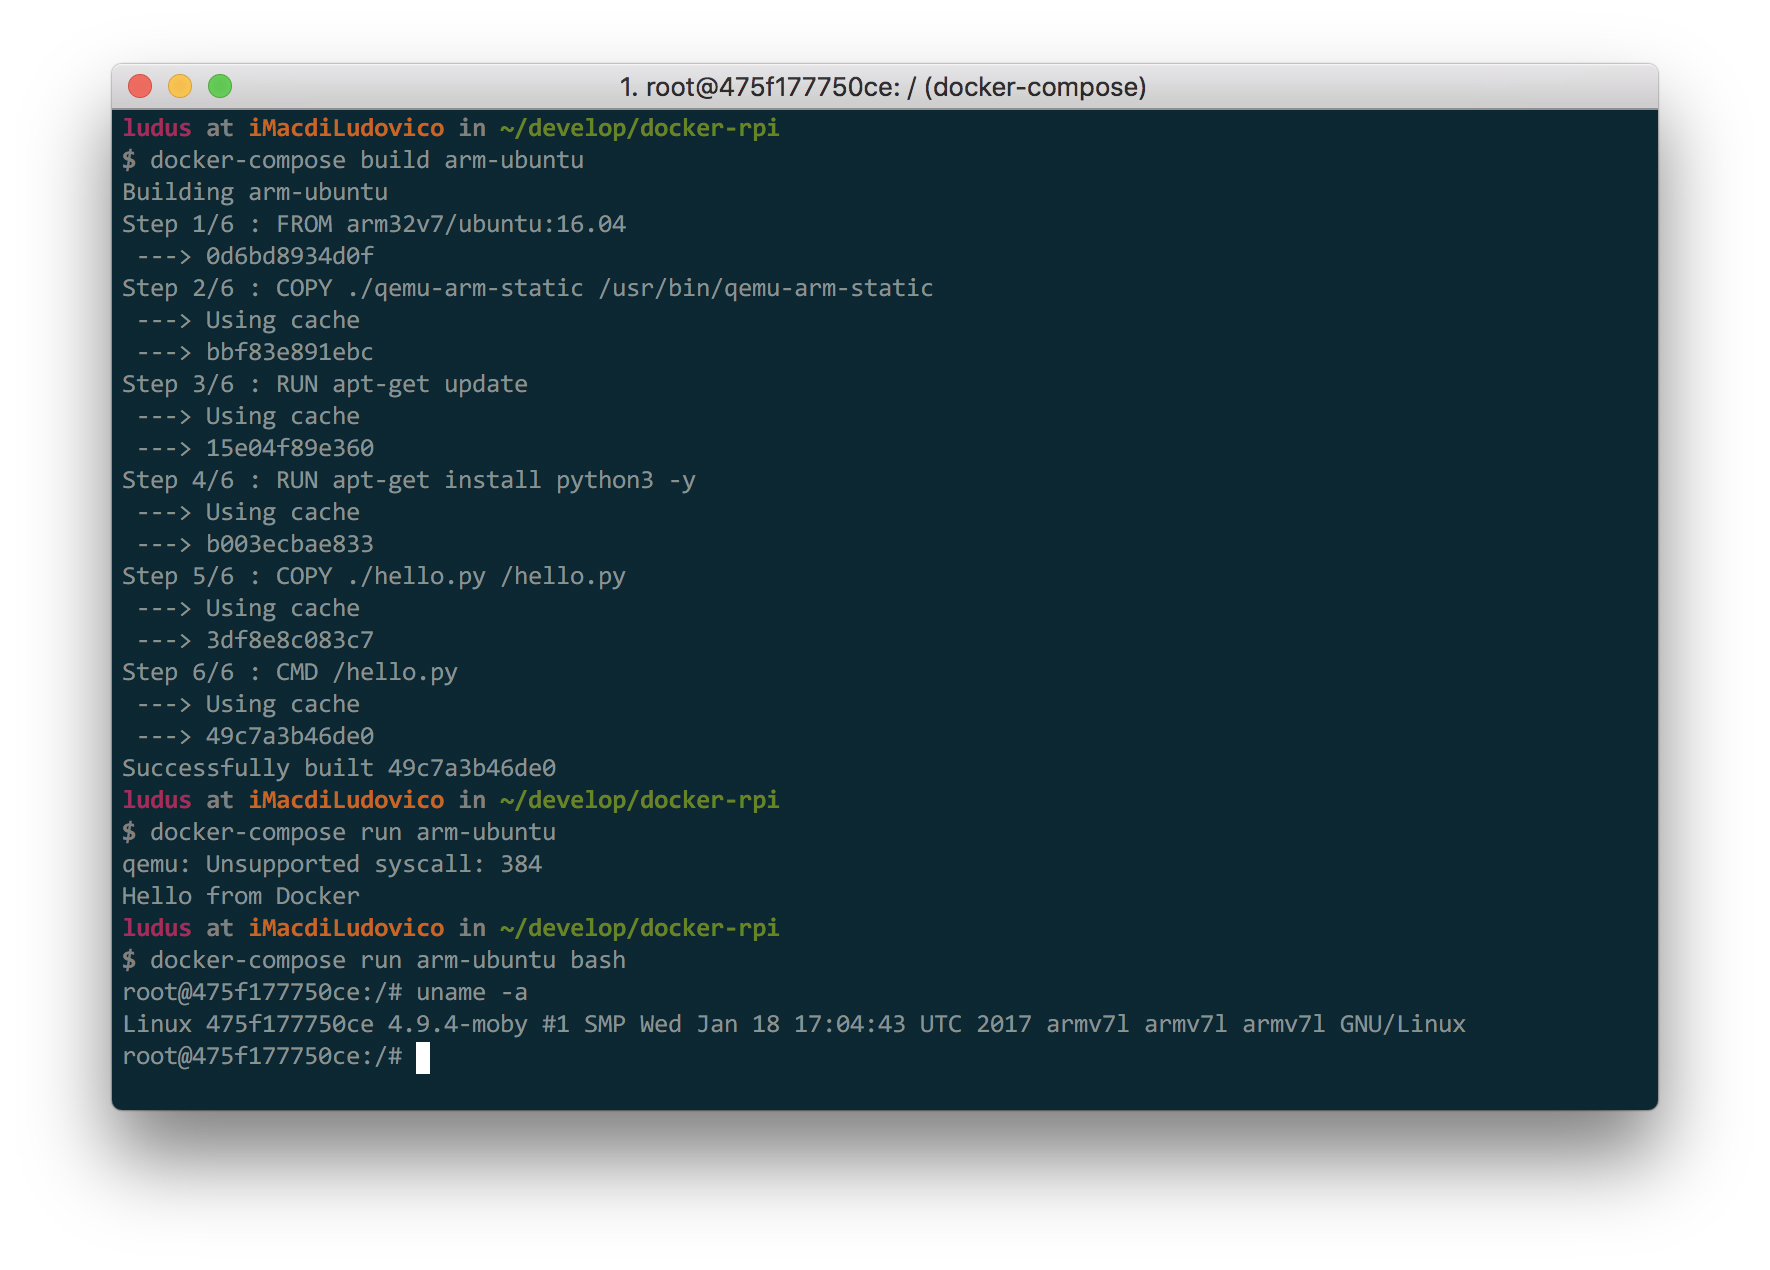Click the blinking cursor block at the last prompt
Viewport: 1770px width, 1270px height.
[423, 1057]
